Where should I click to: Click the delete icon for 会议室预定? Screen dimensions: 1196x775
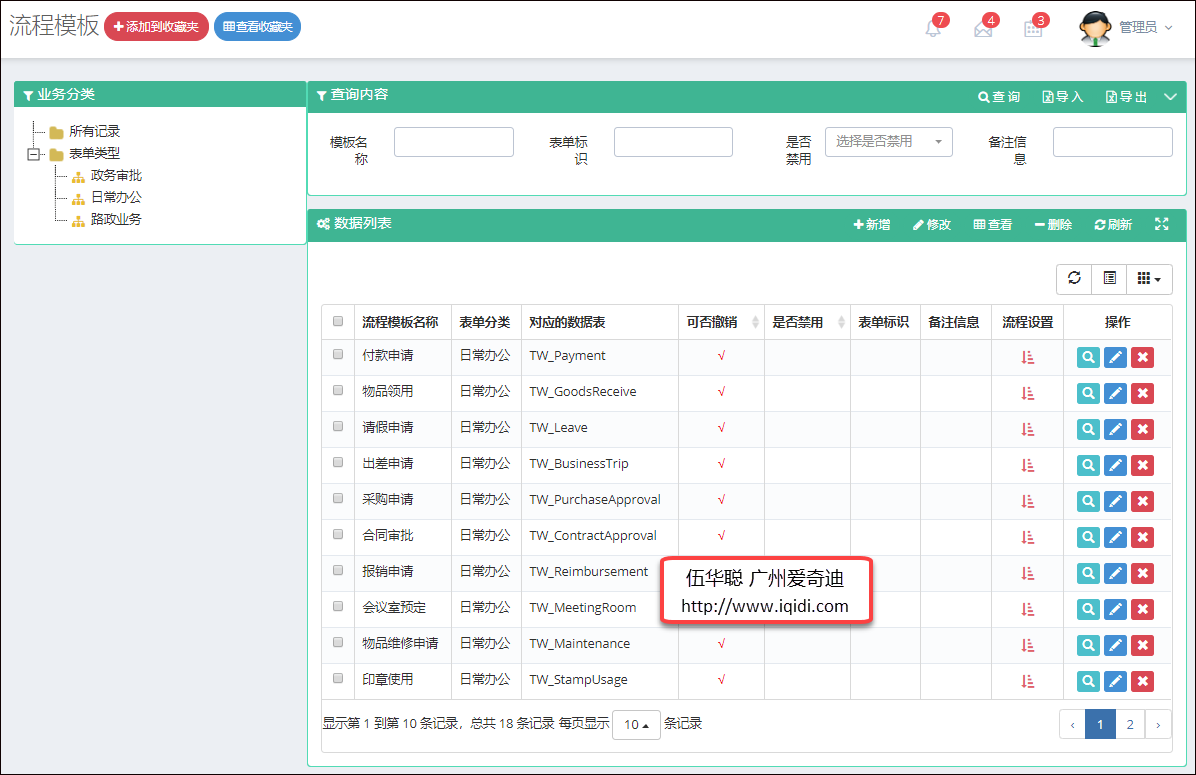pos(1143,609)
